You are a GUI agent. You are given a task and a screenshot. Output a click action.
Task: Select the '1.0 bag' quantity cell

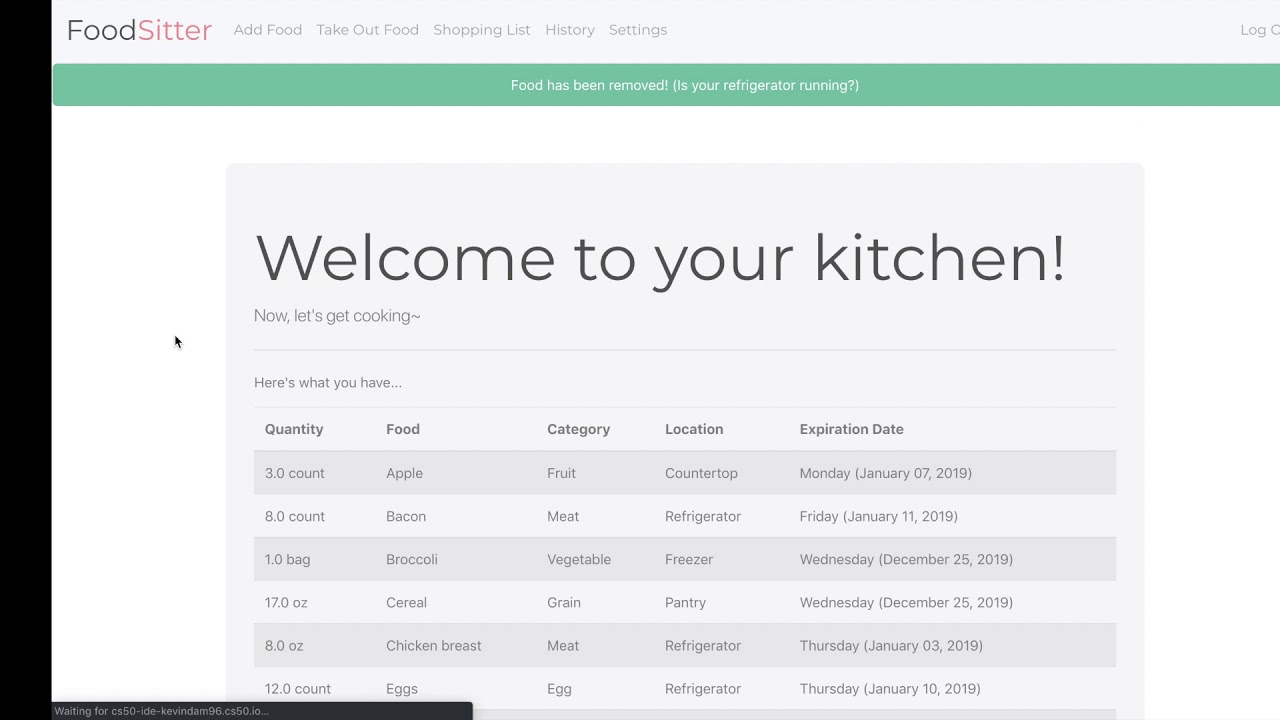288,559
